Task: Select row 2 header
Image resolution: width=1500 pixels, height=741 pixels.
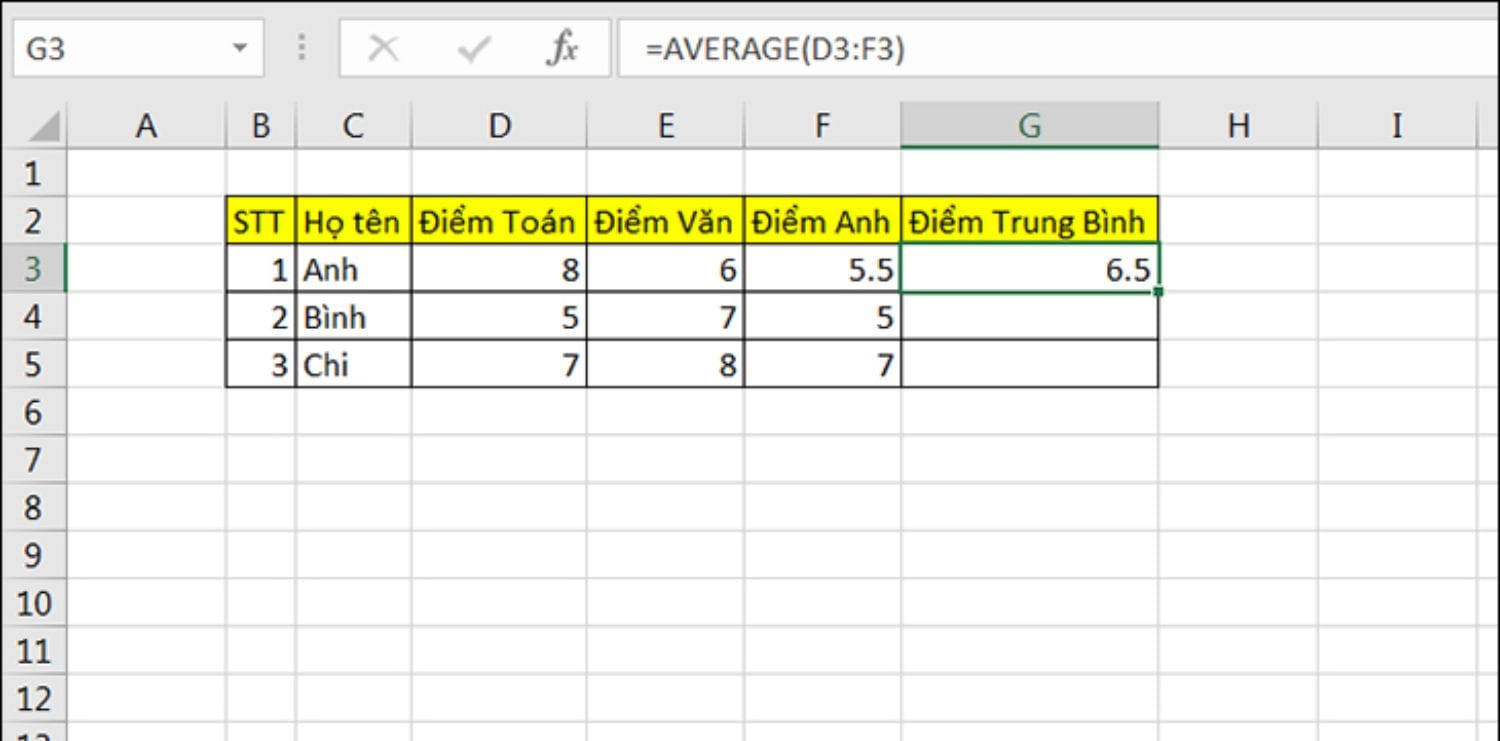Action: tap(33, 221)
